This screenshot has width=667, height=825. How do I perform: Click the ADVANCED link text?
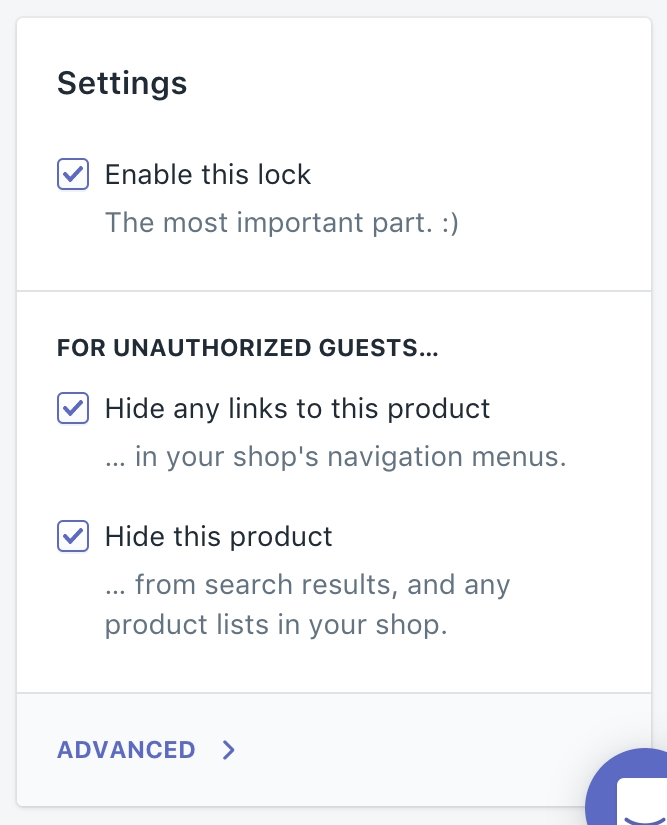coord(126,750)
